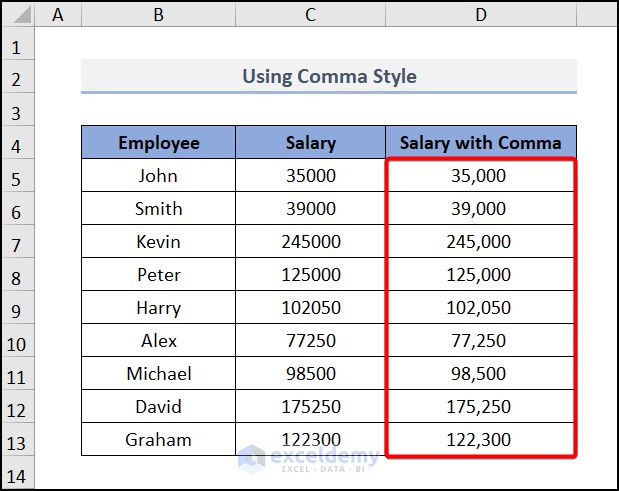Select column C header
The height and width of the screenshot is (491, 619).
point(311,15)
